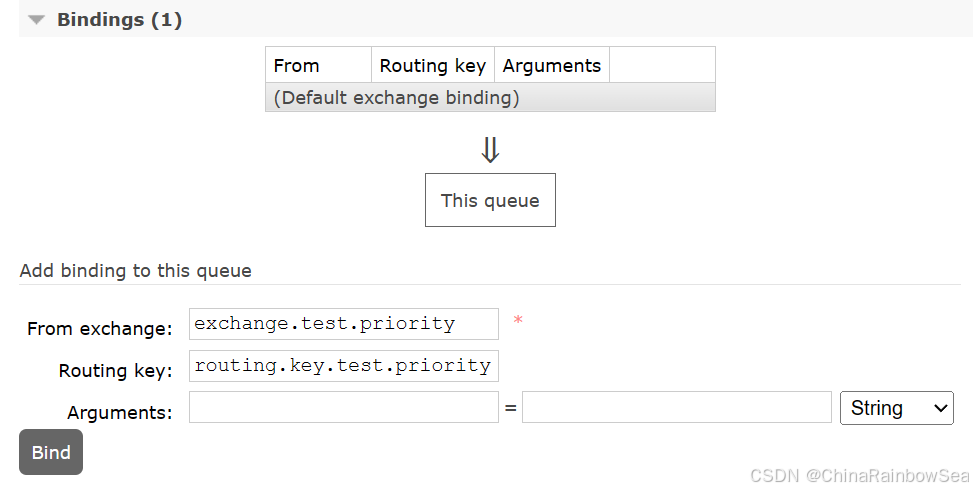
Task: Click the Bindings (1) section heading
Action: (119, 20)
